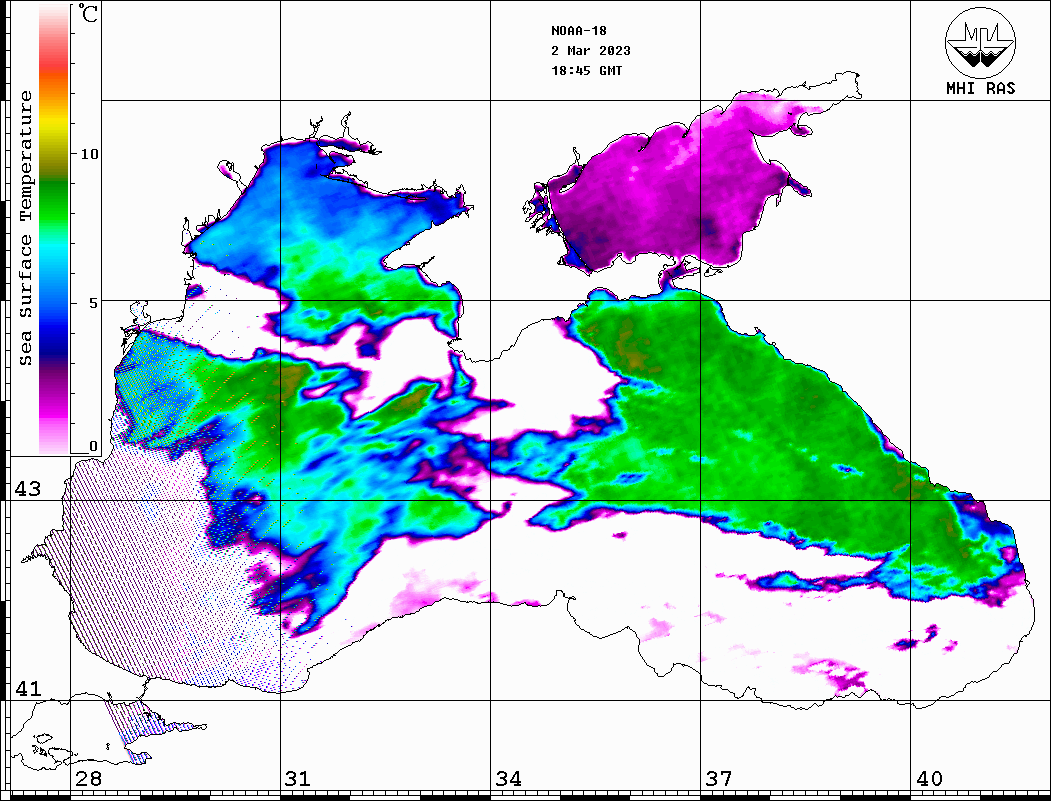The width and height of the screenshot is (1051, 801).
Task: Click the '5' tick on the temperature legend
Action: coord(93,303)
